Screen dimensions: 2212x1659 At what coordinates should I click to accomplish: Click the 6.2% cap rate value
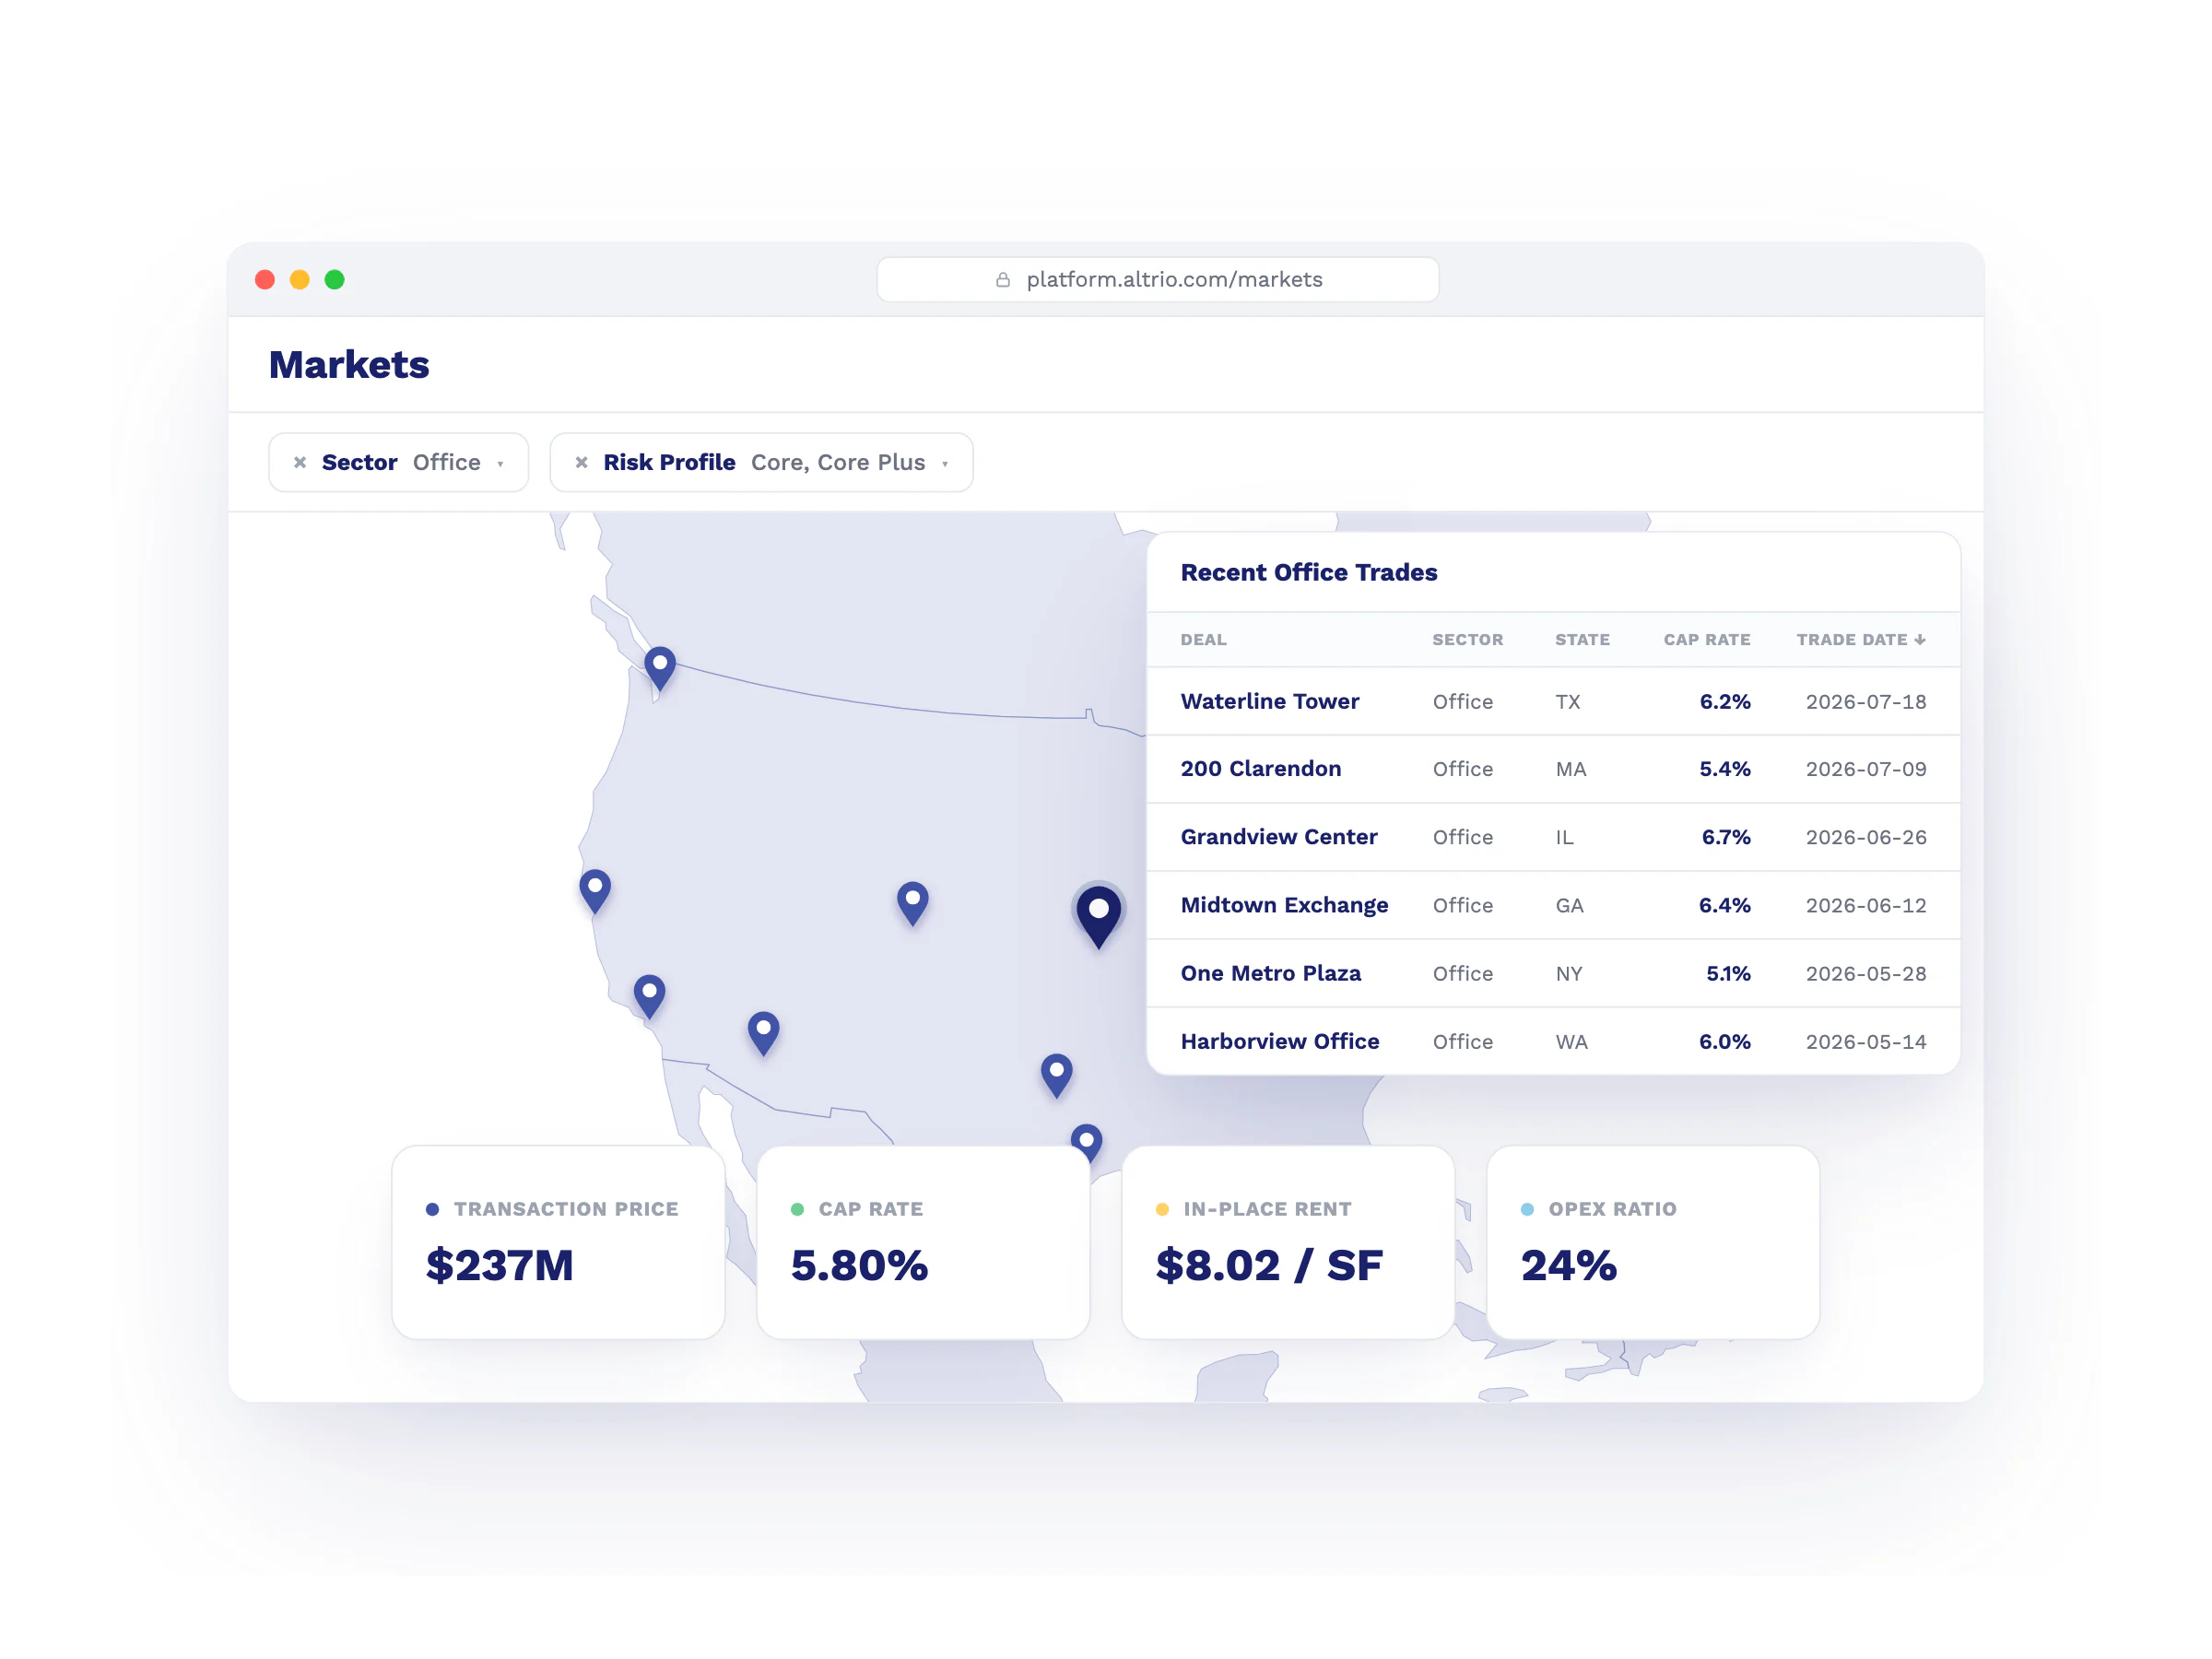(1724, 701)
